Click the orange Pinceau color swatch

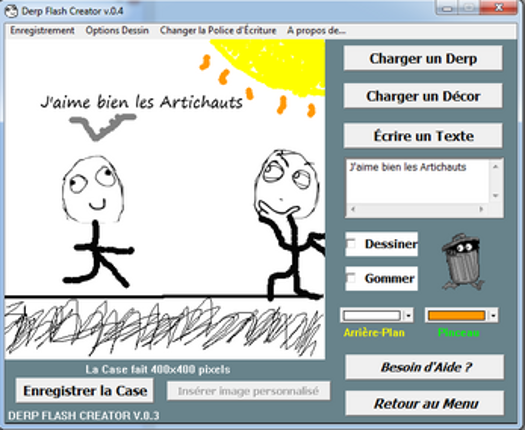(456, 315)
